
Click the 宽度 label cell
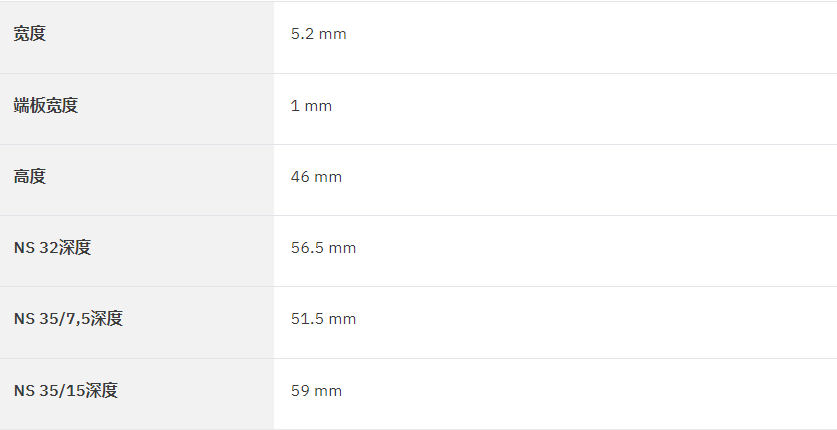[137, 37]
